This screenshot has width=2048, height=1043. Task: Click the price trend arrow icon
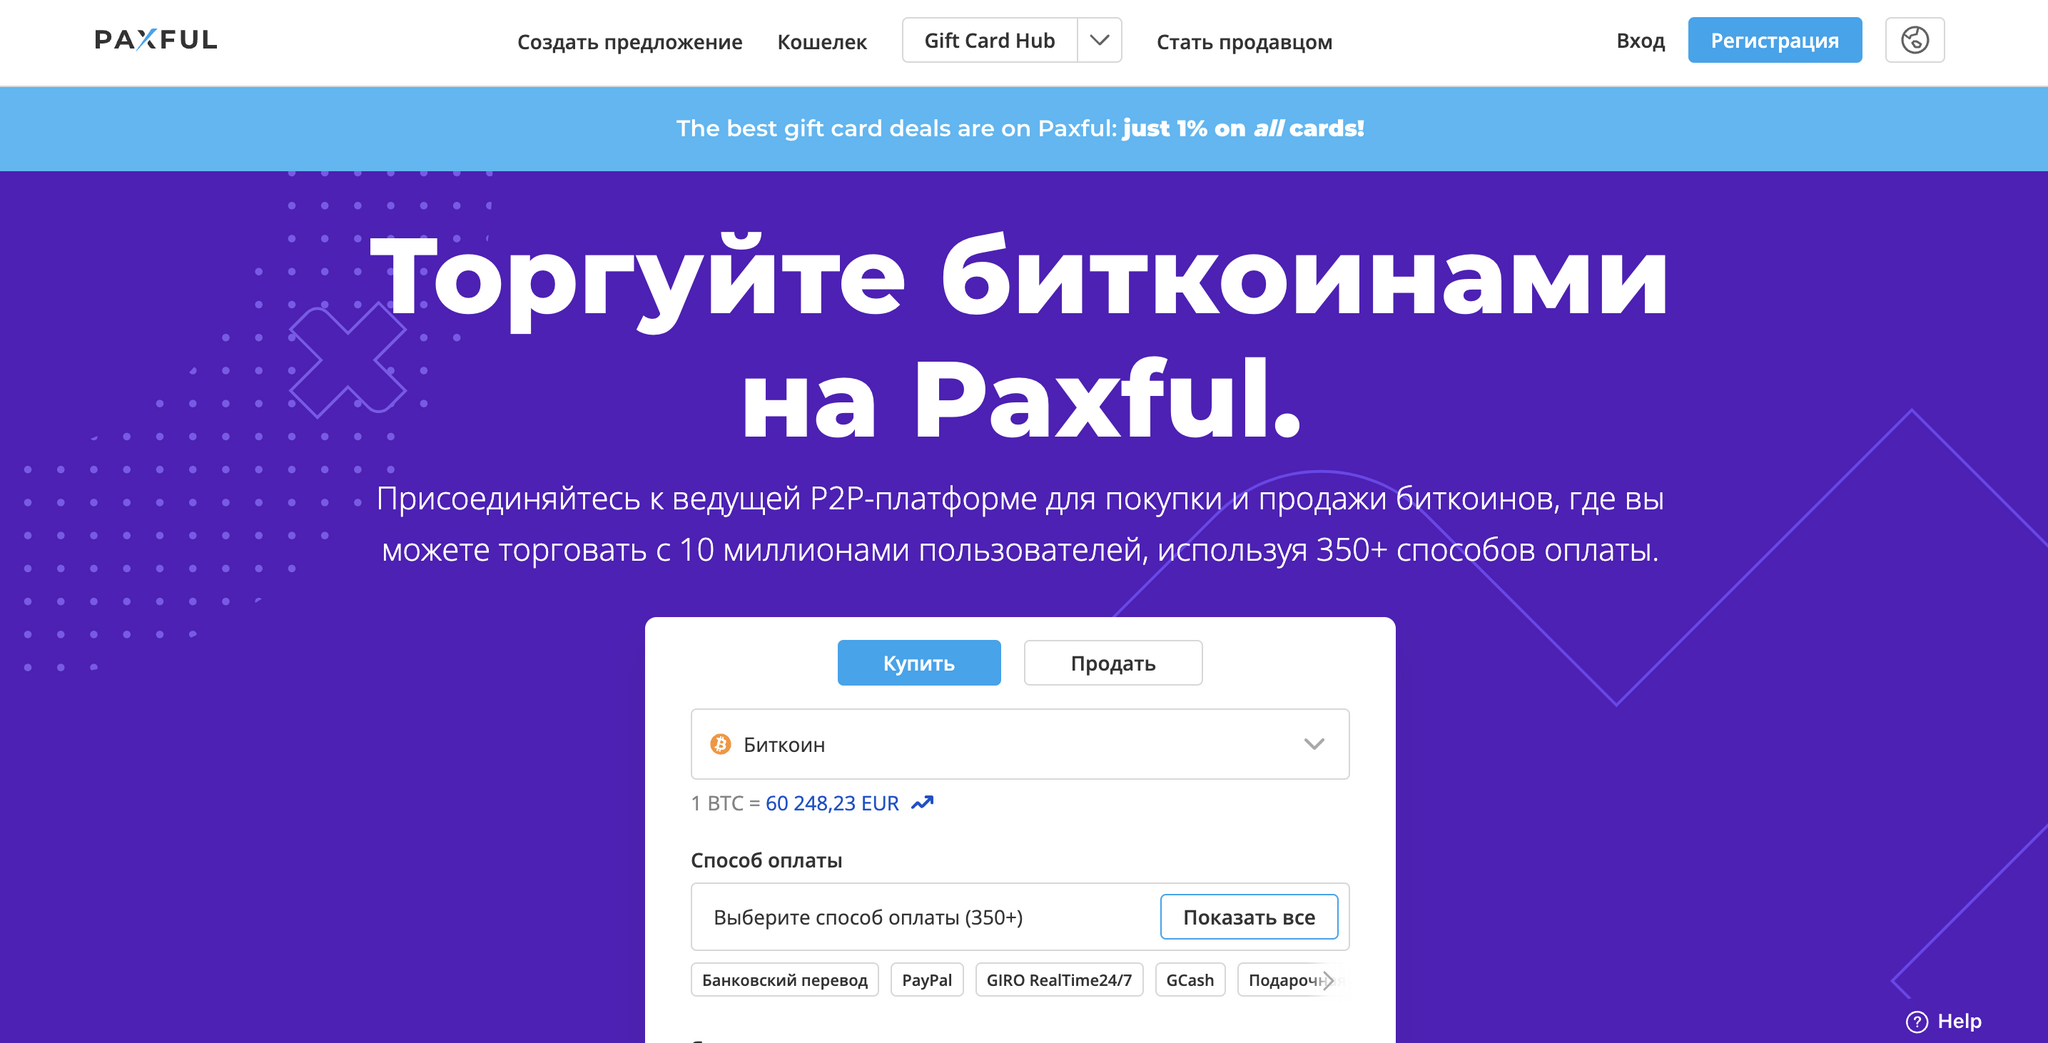922,803
